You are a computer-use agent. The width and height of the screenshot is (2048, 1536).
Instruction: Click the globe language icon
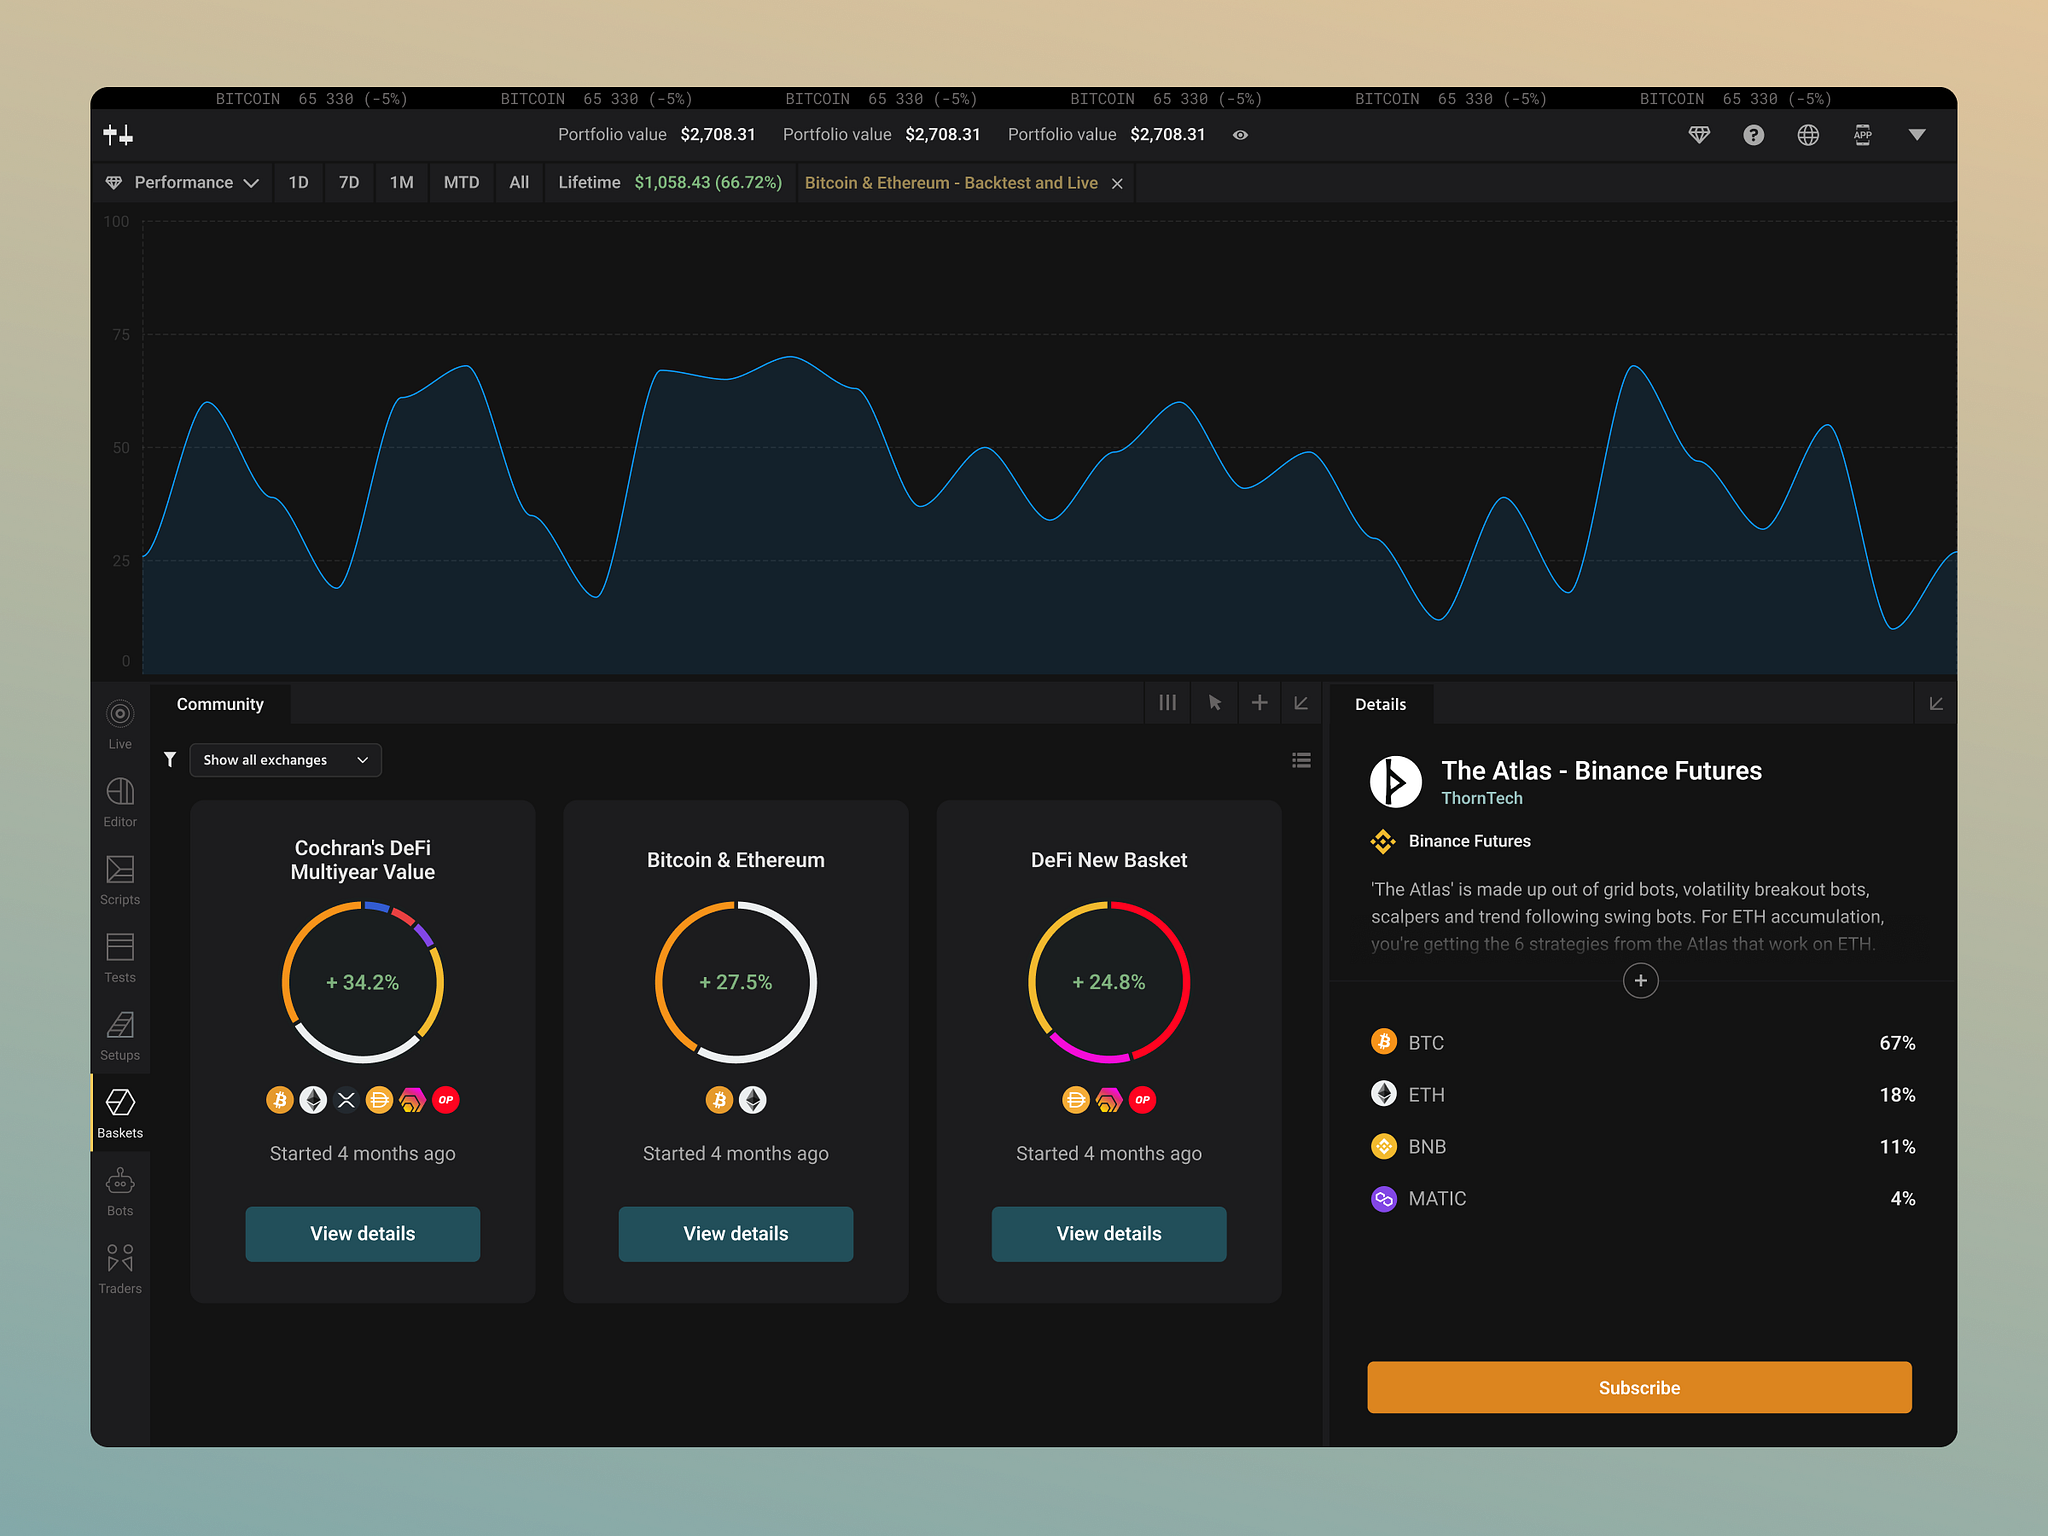coord(1808,135)
